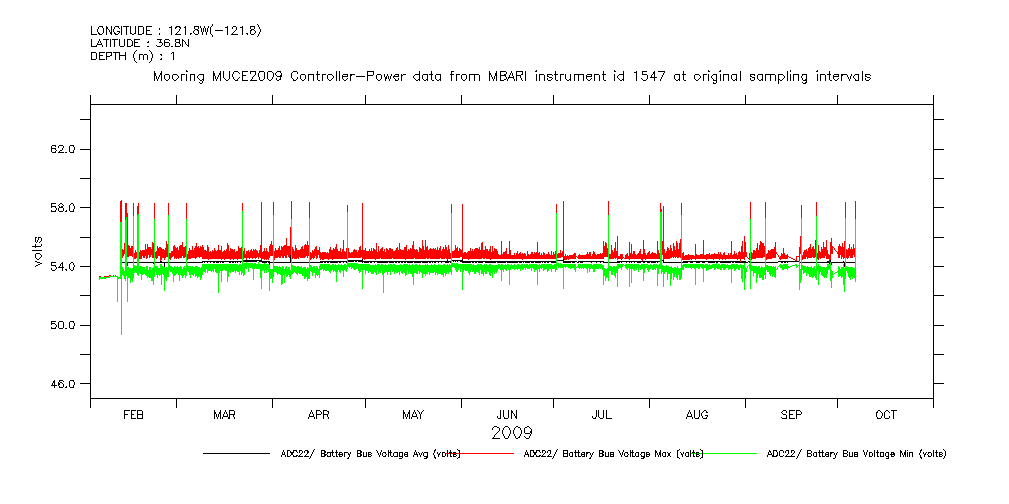The image size is (1009, 504).
Task: Select the MAR month axis label
Action: point(224,414)
